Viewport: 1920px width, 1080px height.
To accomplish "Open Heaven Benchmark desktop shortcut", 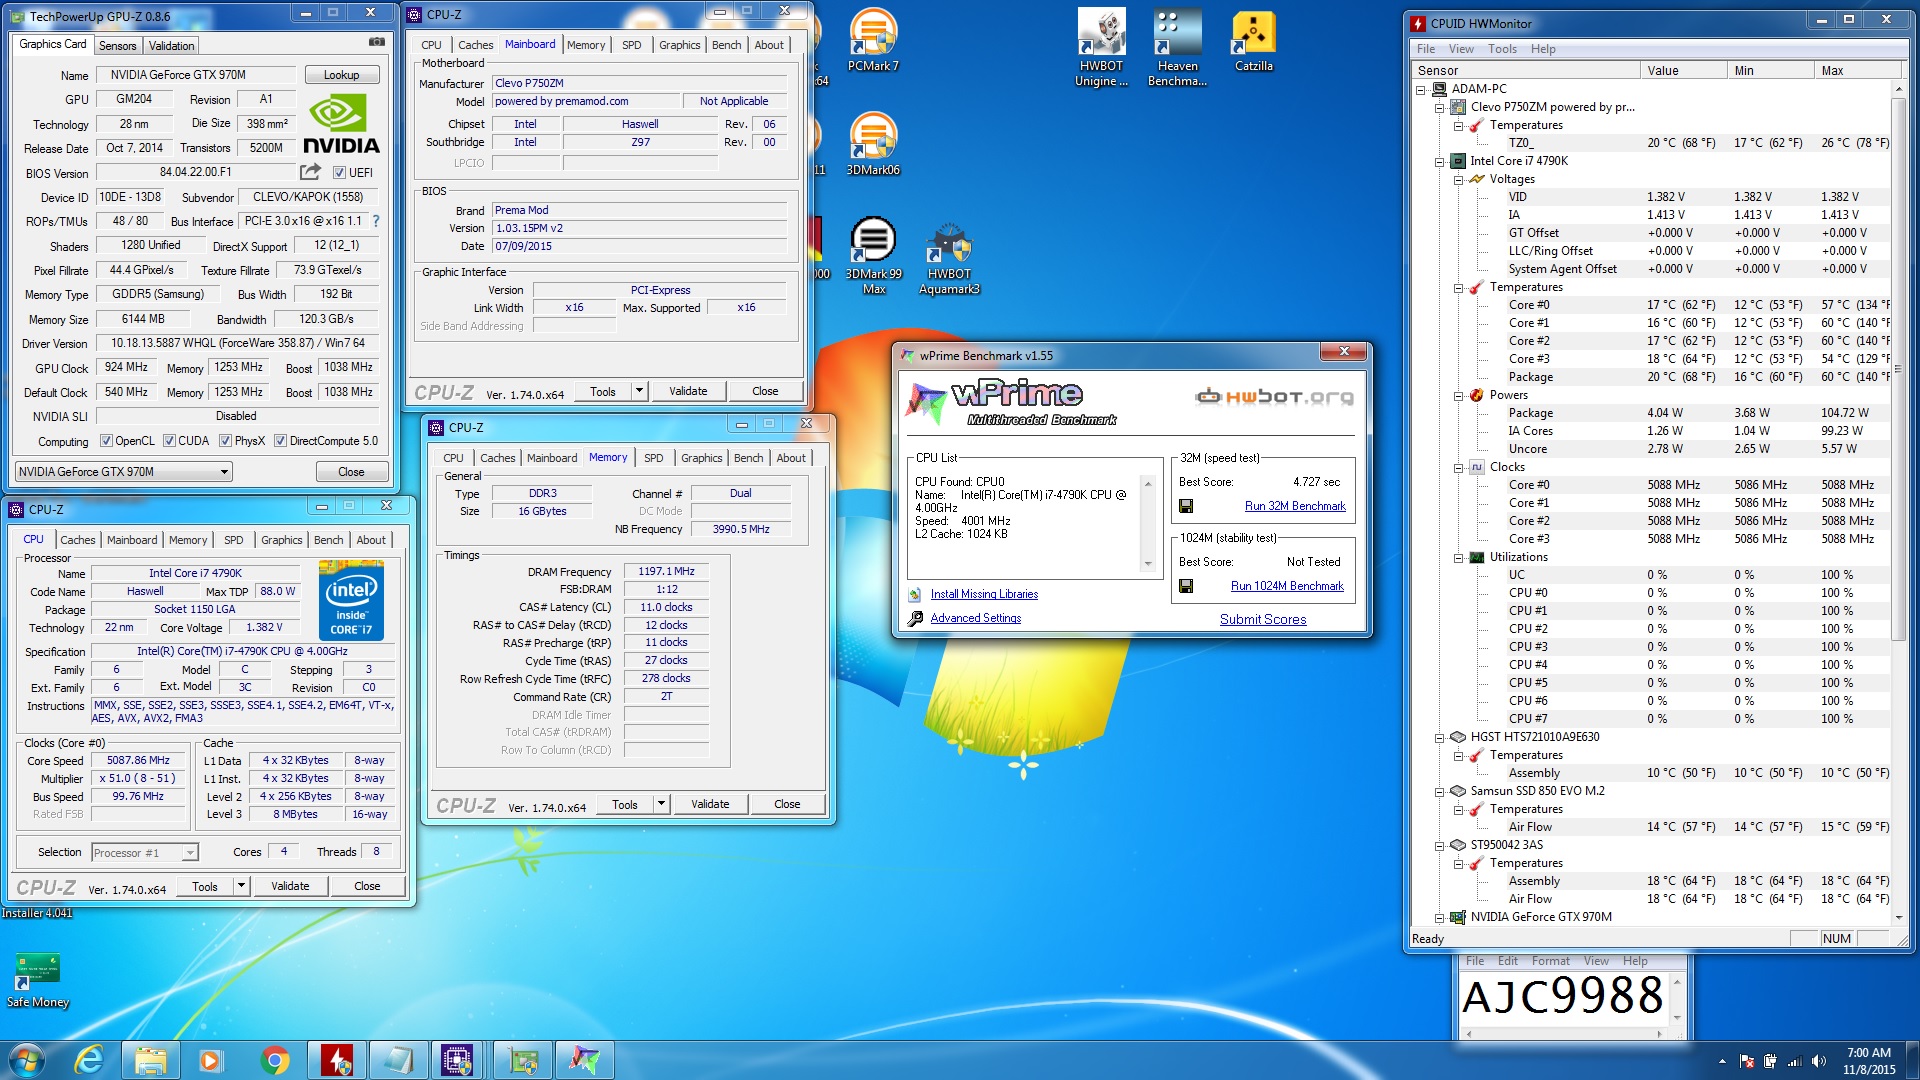I will click(x=1177, y=47).
